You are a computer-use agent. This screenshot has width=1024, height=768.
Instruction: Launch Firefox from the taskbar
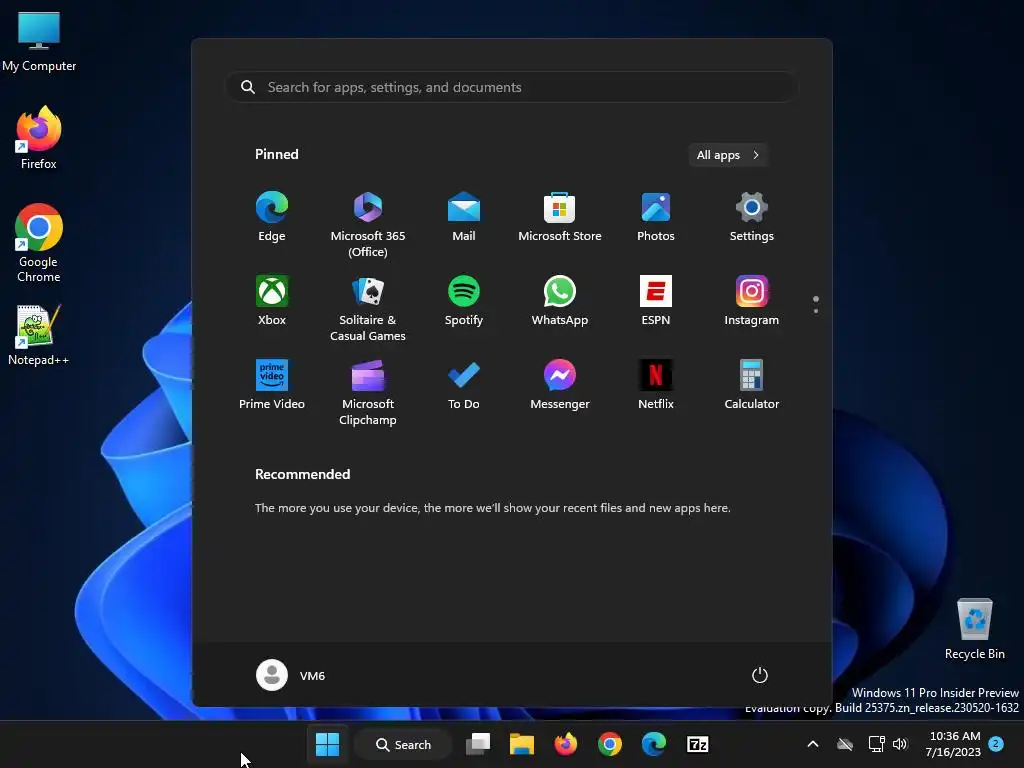tap(566, 744)
